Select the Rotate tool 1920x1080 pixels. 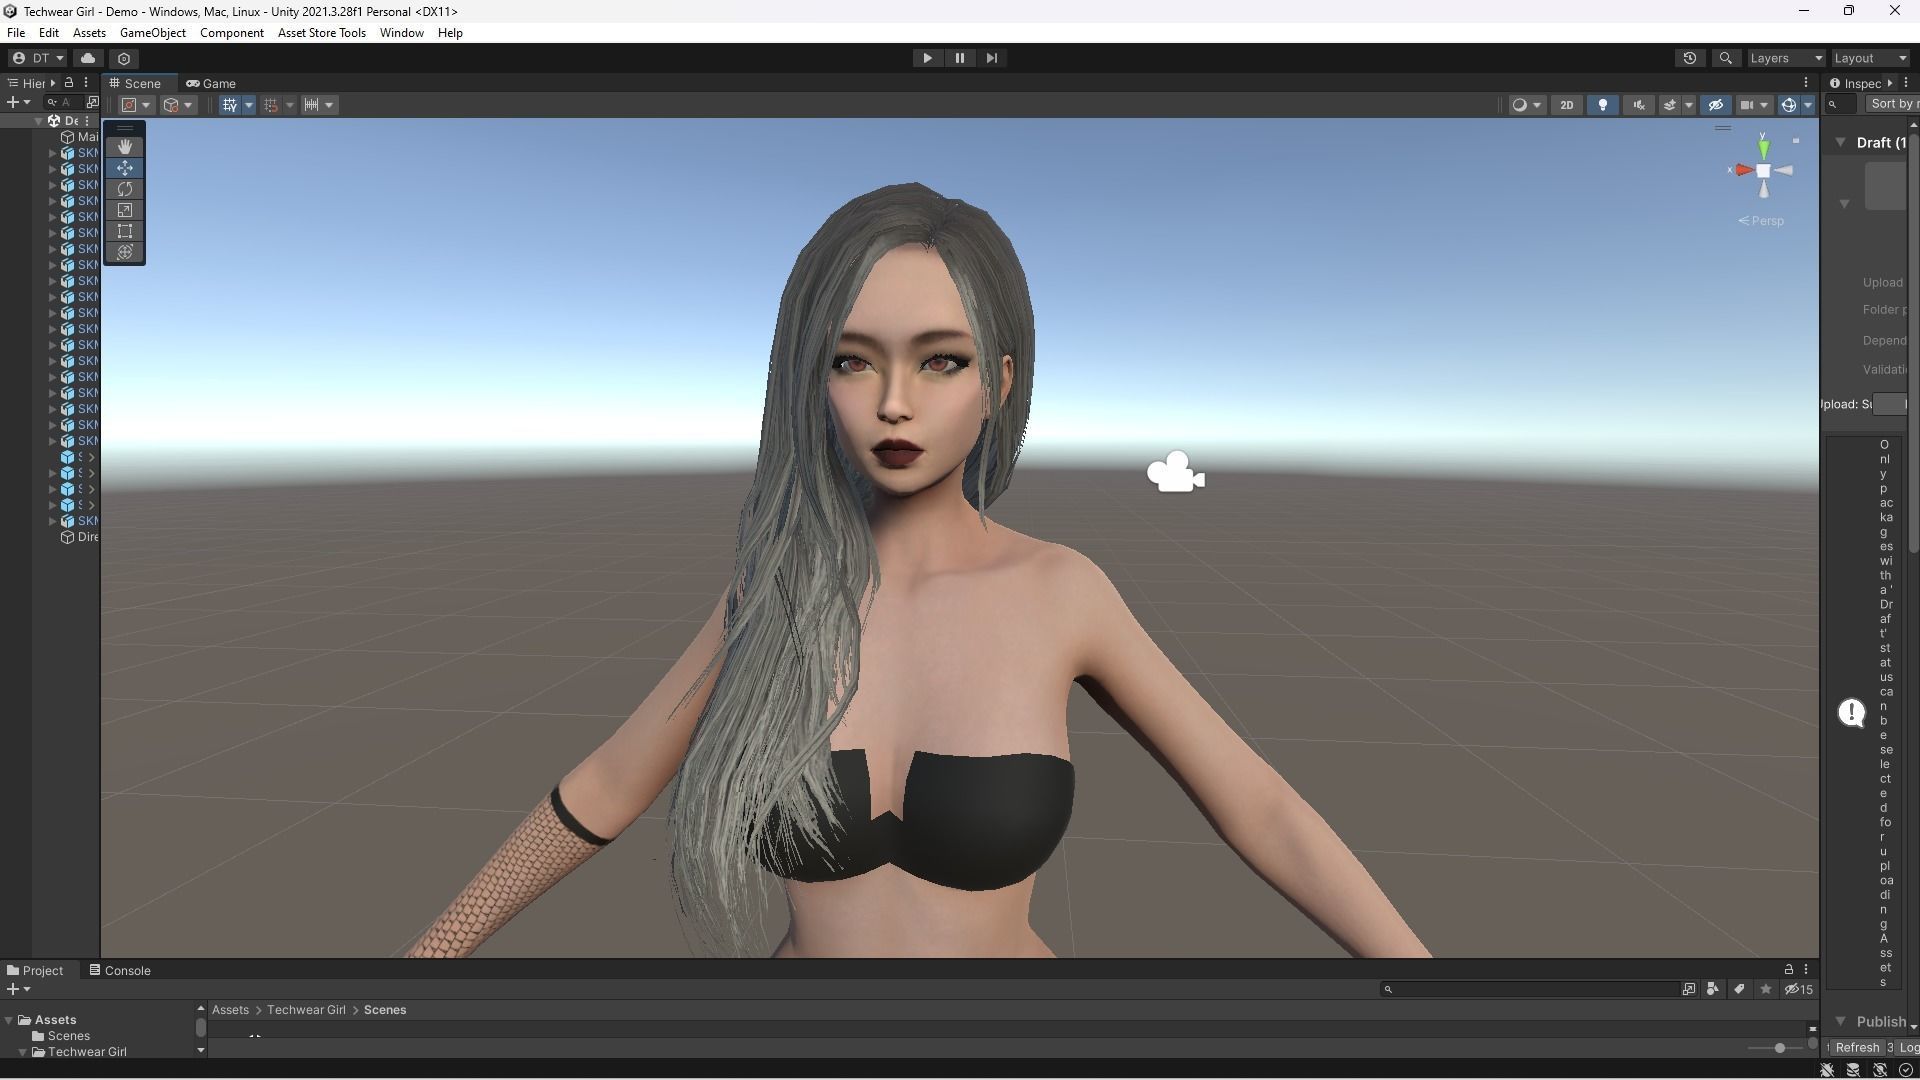click(125, 189)
